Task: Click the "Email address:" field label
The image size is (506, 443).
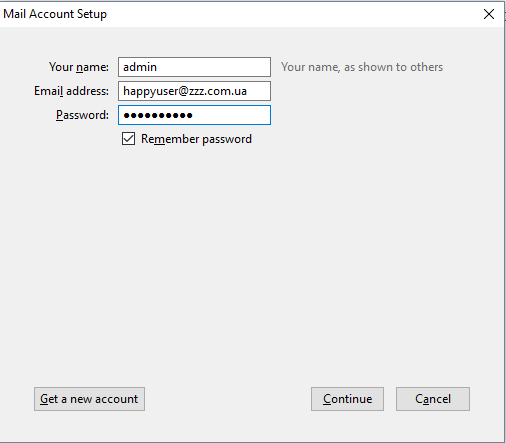Action: pos(71,91)
